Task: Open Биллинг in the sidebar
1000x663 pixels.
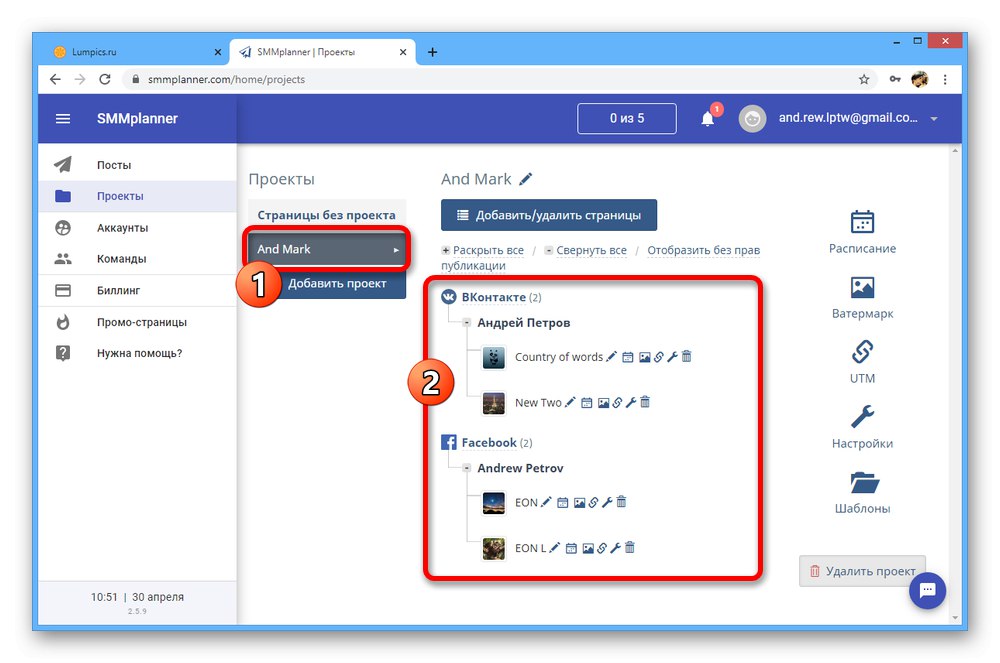Action: (138, 290)
